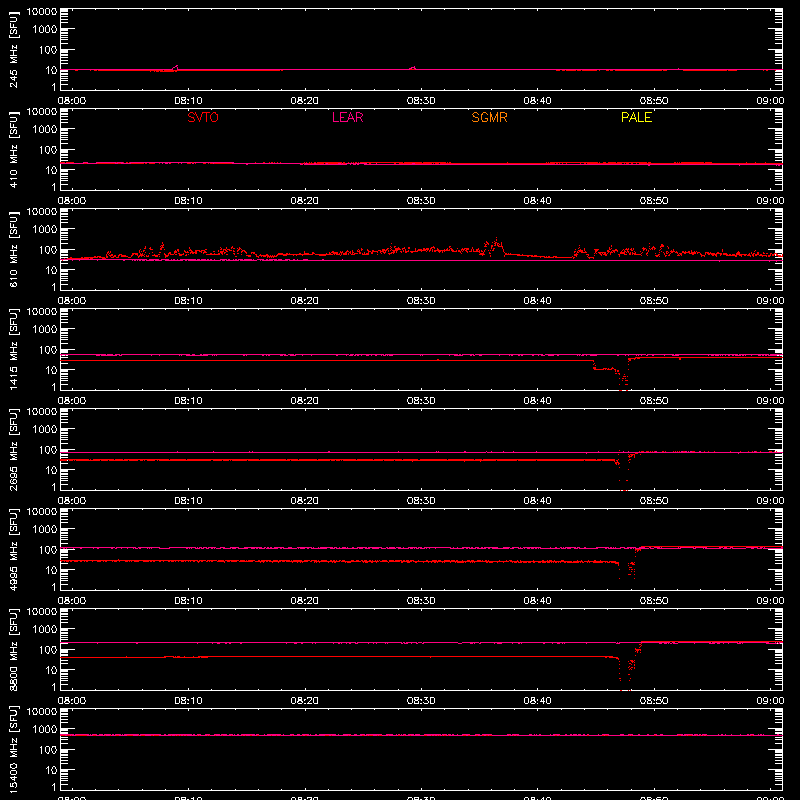Click 08:50 tick under 410 MHz panel

pos(654,201)
